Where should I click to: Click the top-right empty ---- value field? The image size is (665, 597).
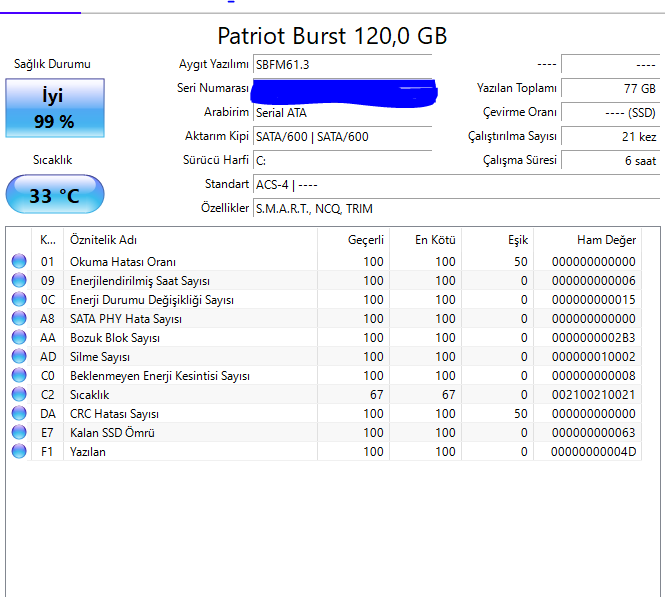coord(610,64)
